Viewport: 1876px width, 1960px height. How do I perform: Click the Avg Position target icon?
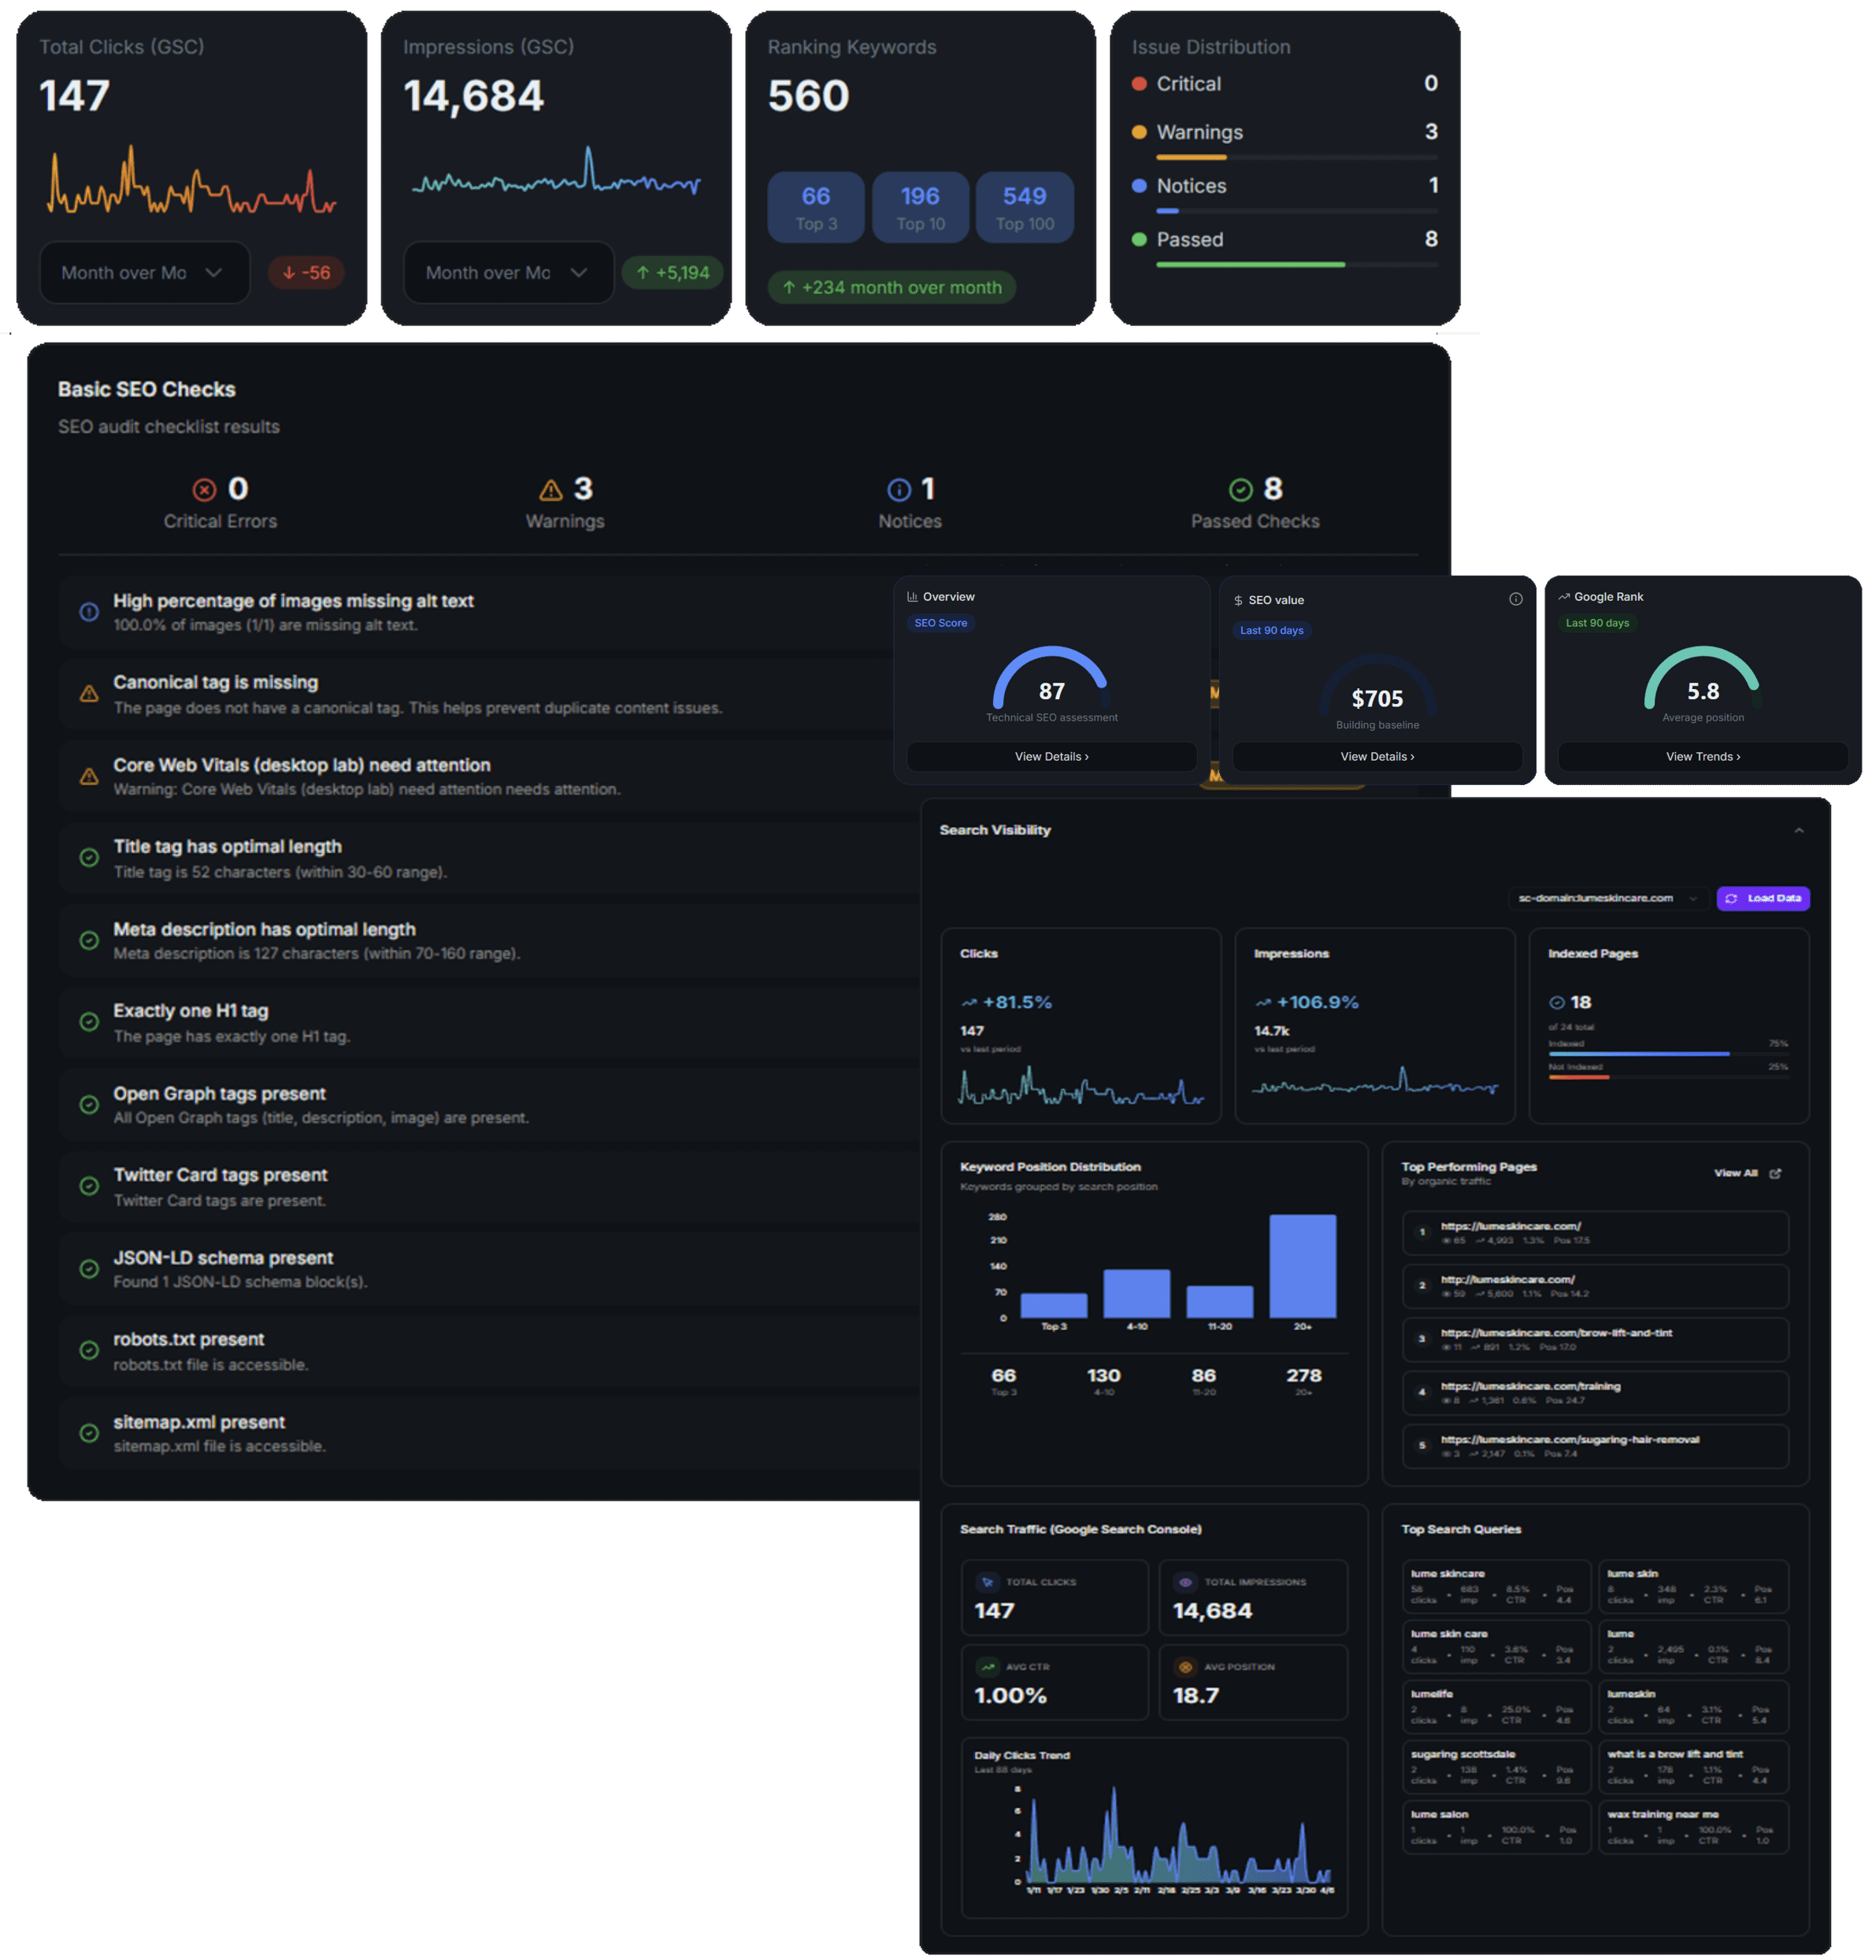1186,1668
